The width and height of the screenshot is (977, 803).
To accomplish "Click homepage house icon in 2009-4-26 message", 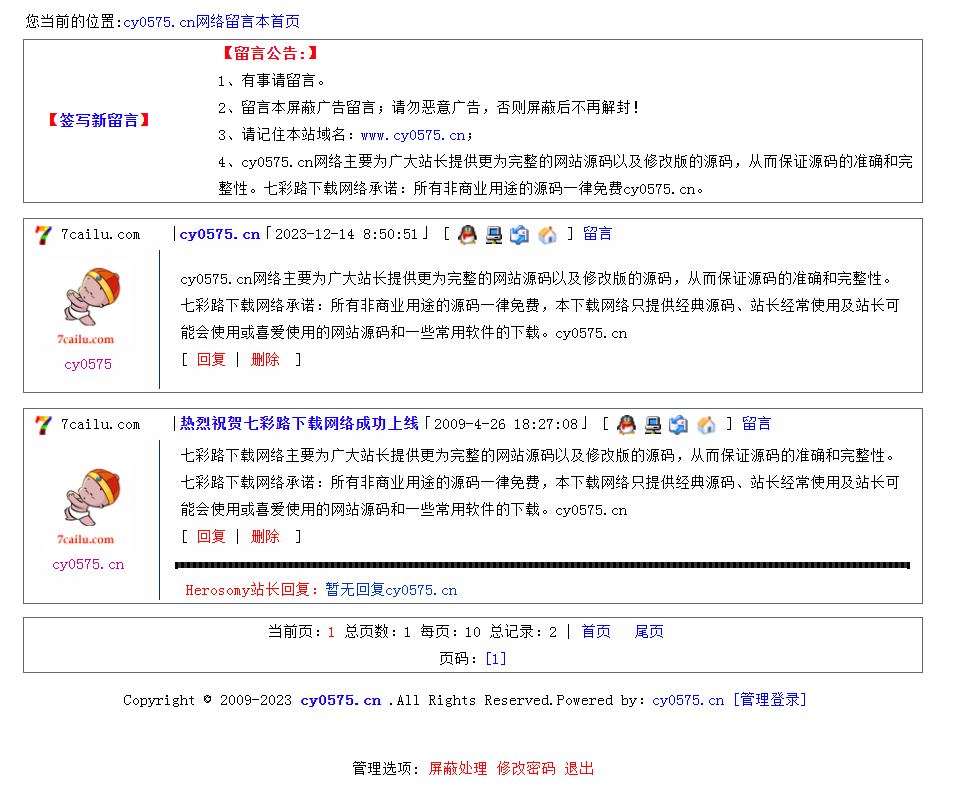I will (706, 425).
